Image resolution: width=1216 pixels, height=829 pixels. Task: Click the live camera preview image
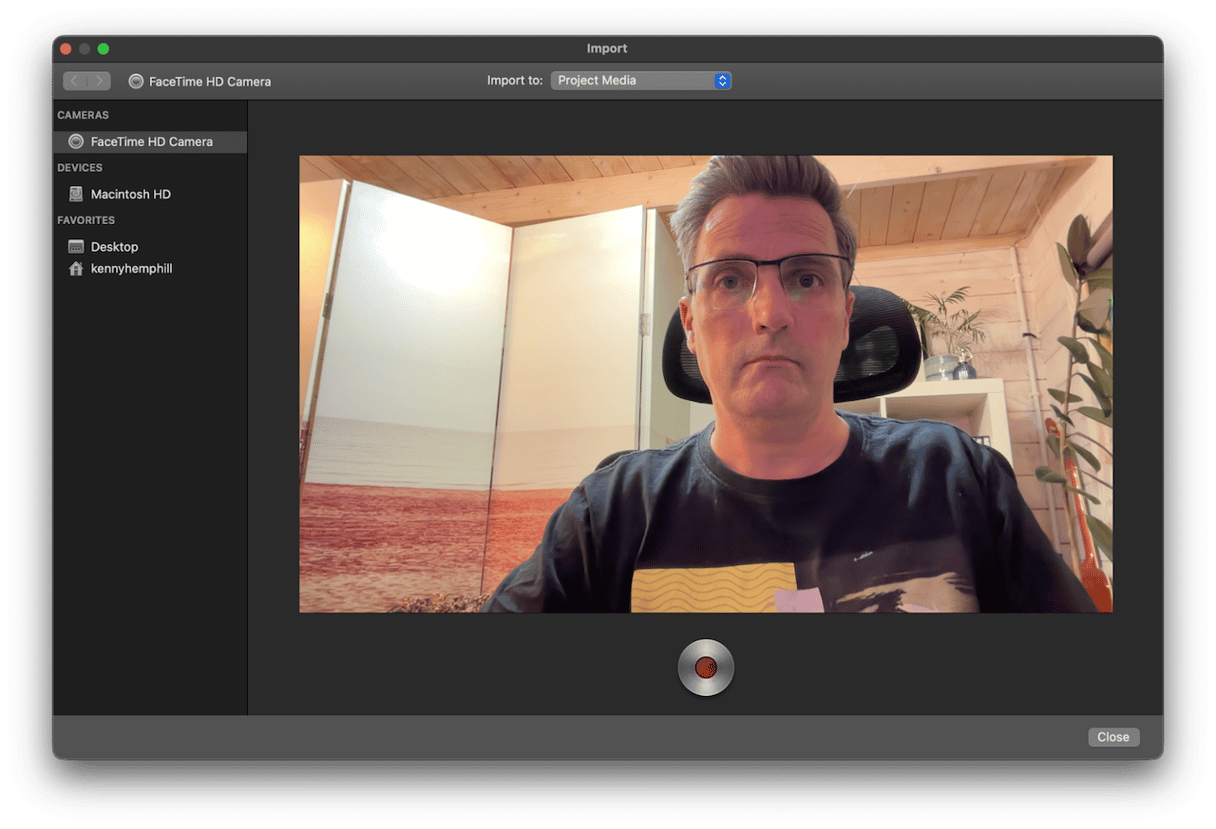coord(705,383)
